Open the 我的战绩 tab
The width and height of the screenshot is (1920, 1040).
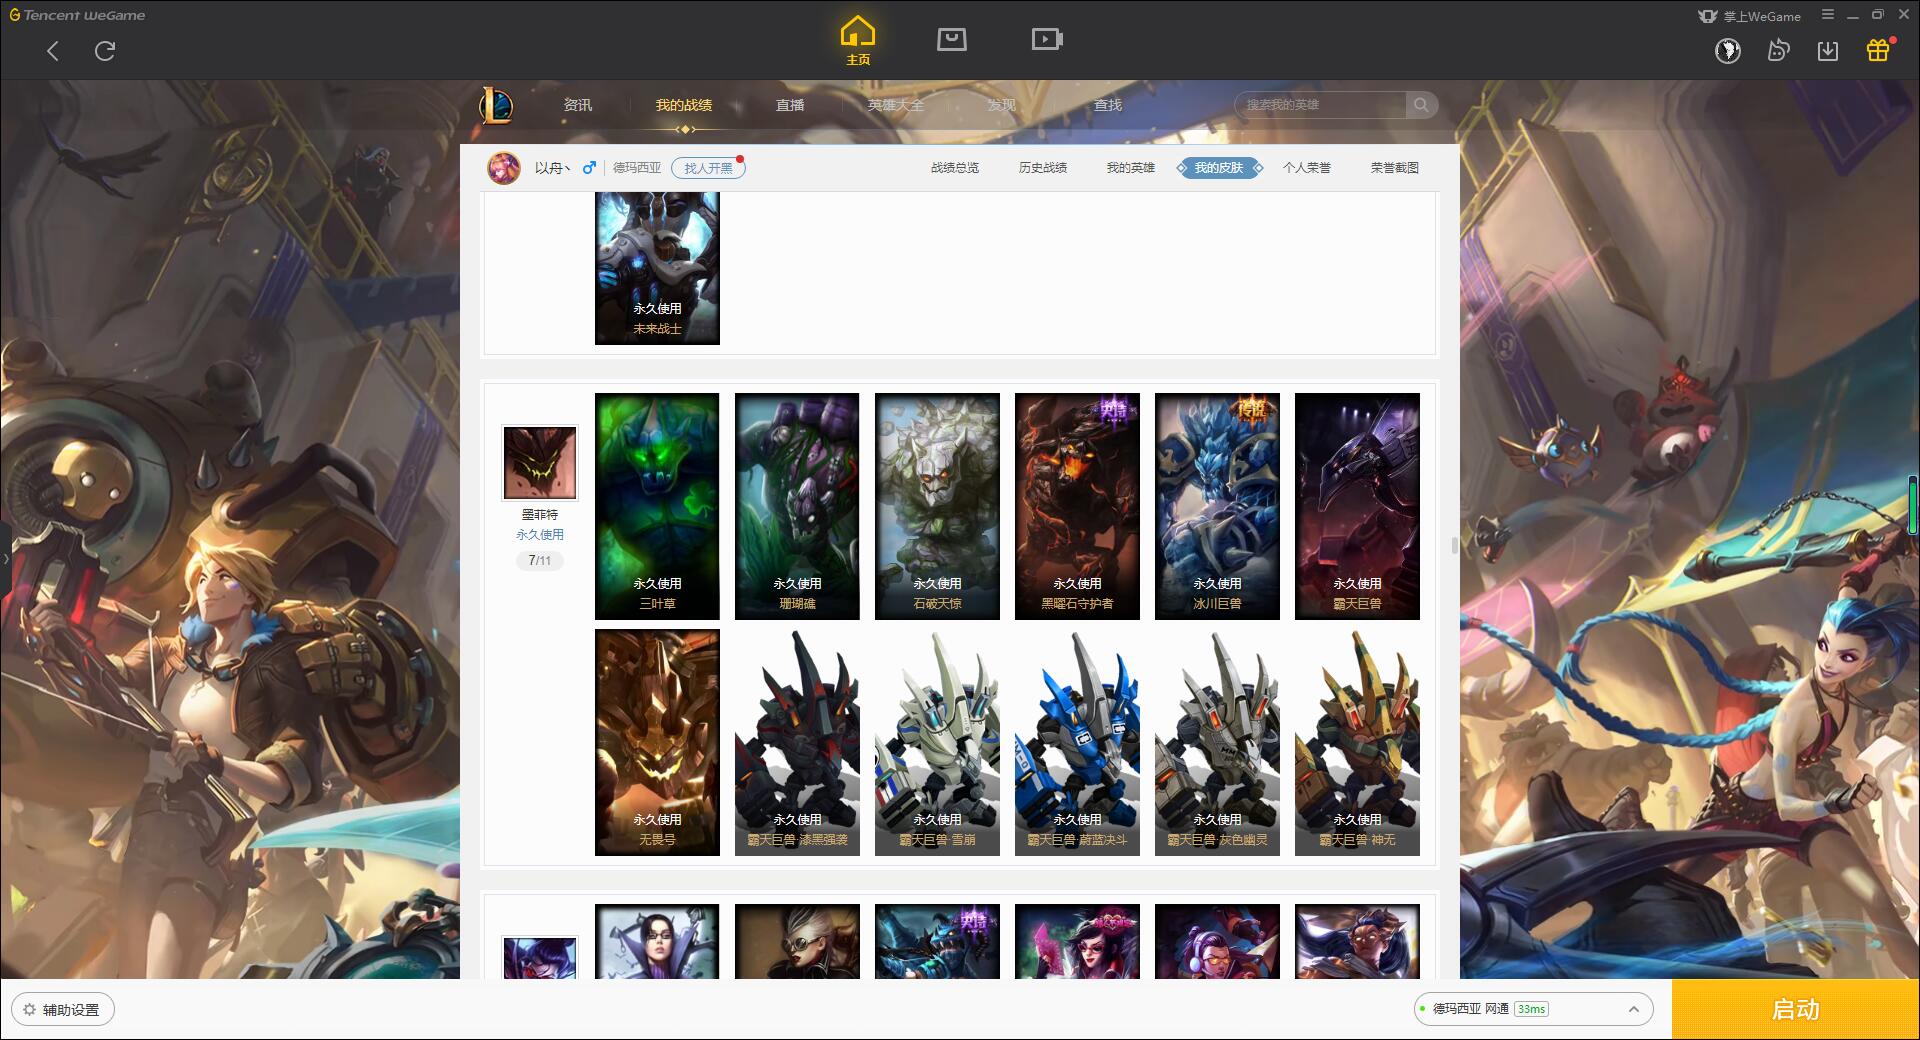pyautogui.click(x=684, y=105)
